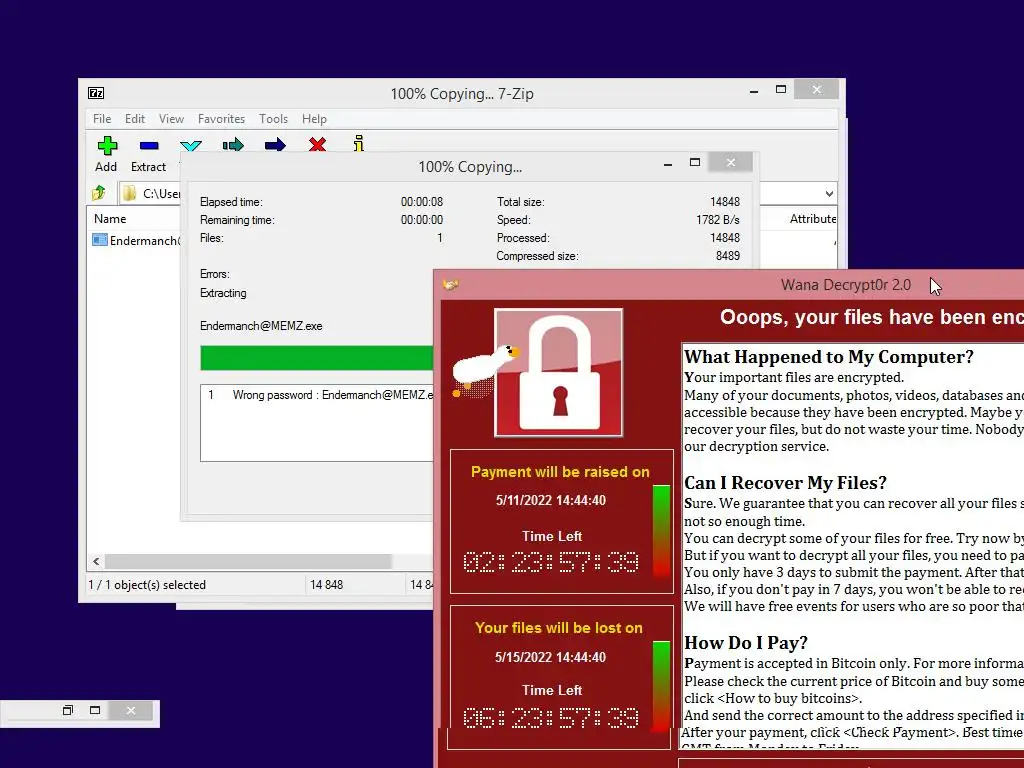Close the 100% Copying dialog
1024x768 pixels.
[731, 162]
